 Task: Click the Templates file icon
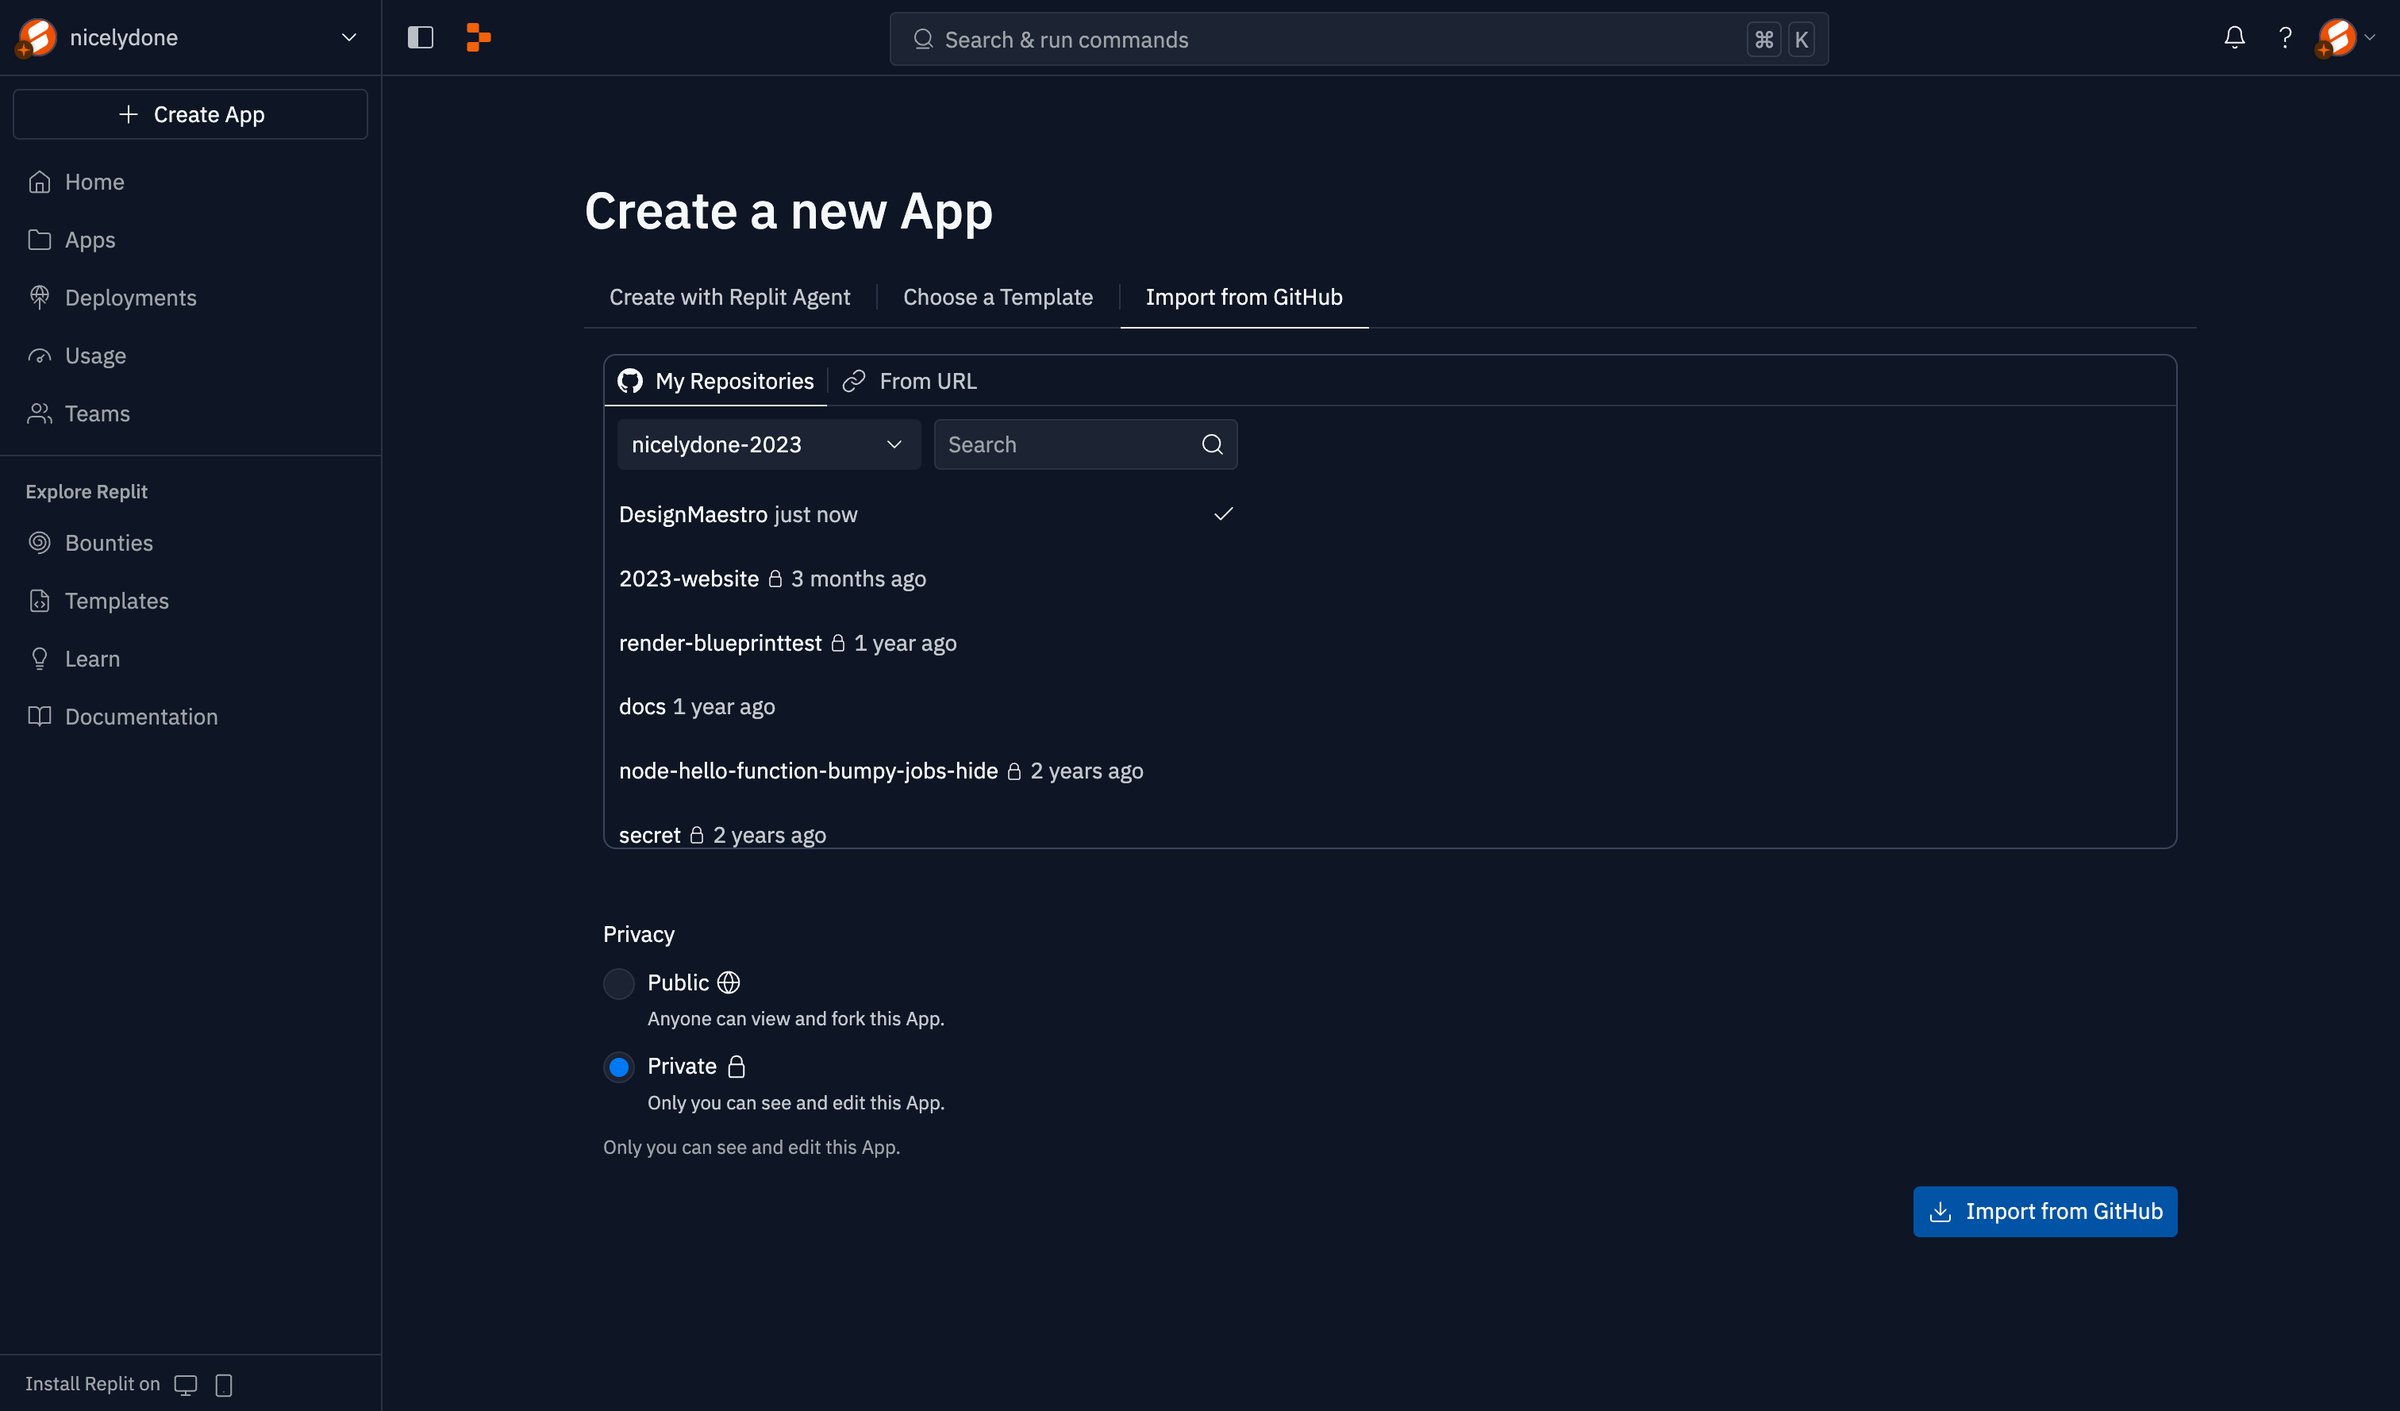(39, 601)
